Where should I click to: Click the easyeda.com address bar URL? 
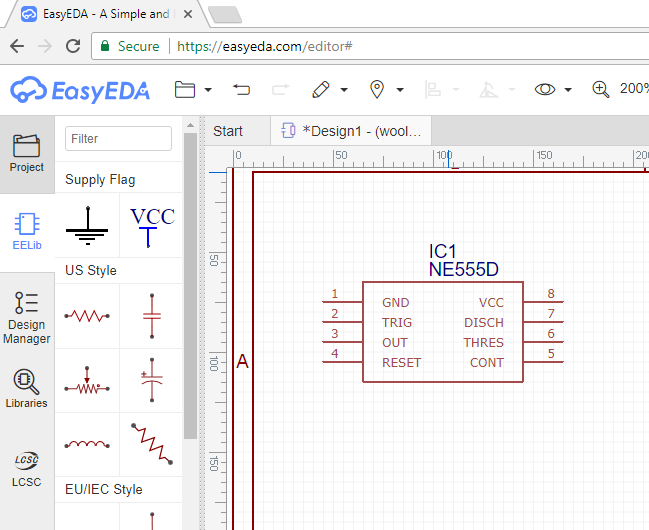click(x=264, y=46)
